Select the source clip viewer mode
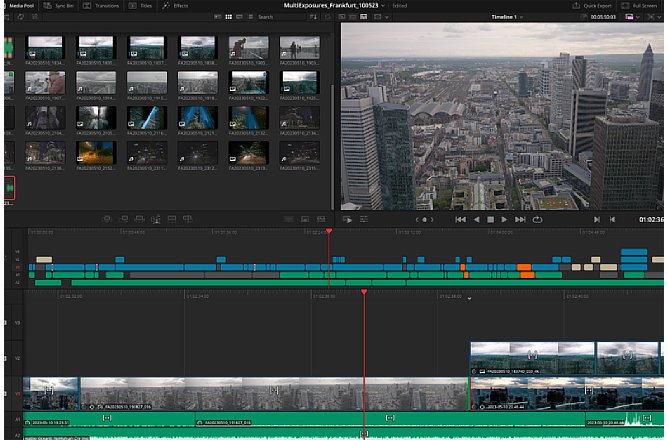Screen dimensions: 668x440 coord(342,17)
